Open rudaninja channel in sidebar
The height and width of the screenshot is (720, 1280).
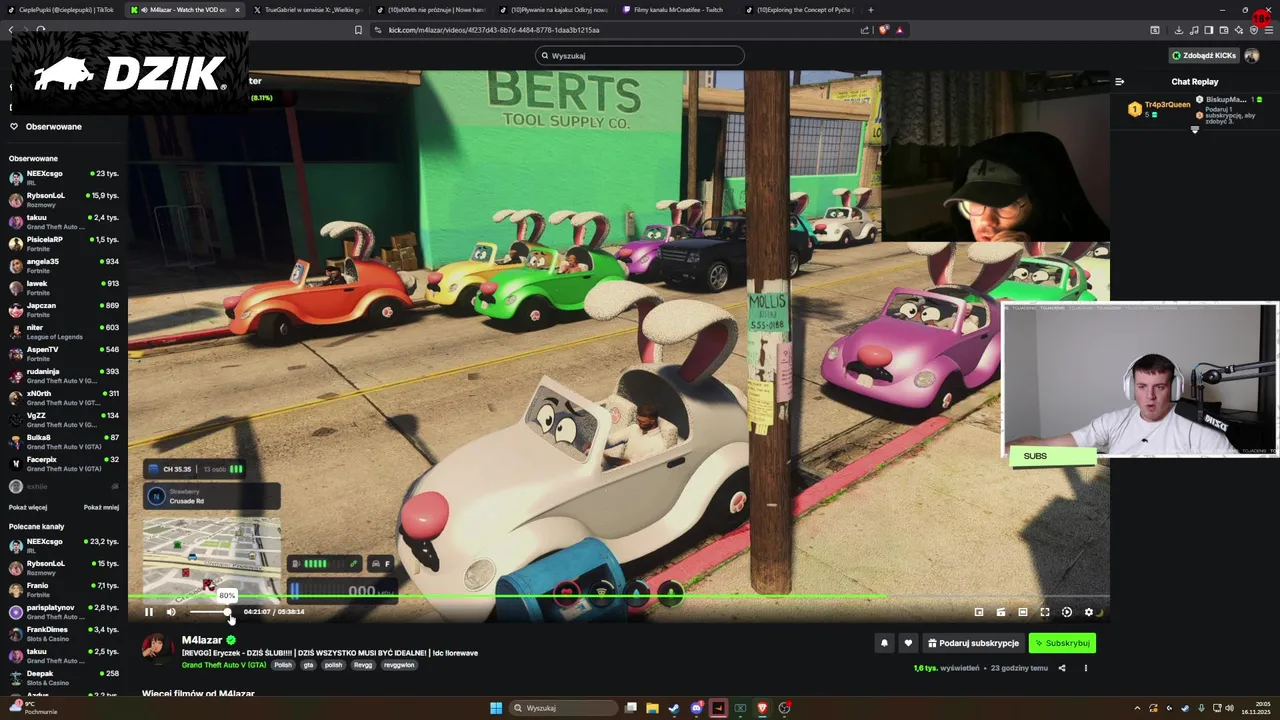pos(64,376)
